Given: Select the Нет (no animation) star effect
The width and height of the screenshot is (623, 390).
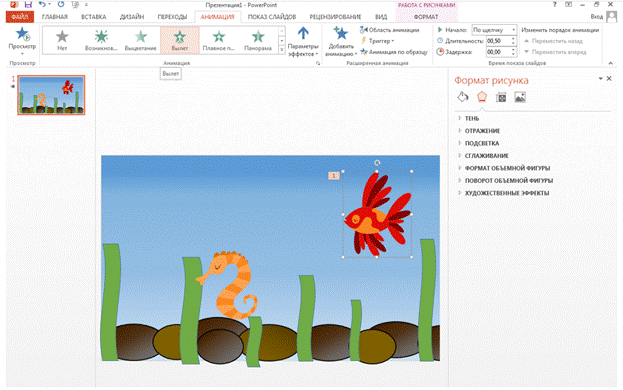Looking at the screenshot, I should (62, 37).
